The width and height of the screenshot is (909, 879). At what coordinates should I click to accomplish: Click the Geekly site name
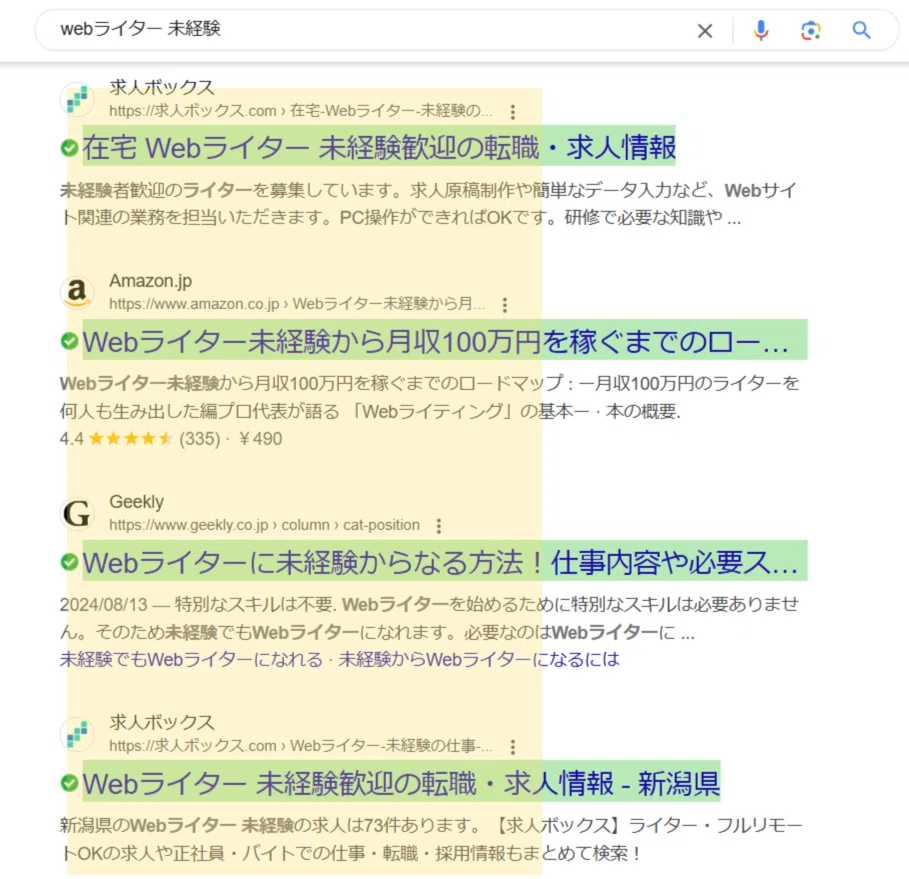tap(137, 502)
